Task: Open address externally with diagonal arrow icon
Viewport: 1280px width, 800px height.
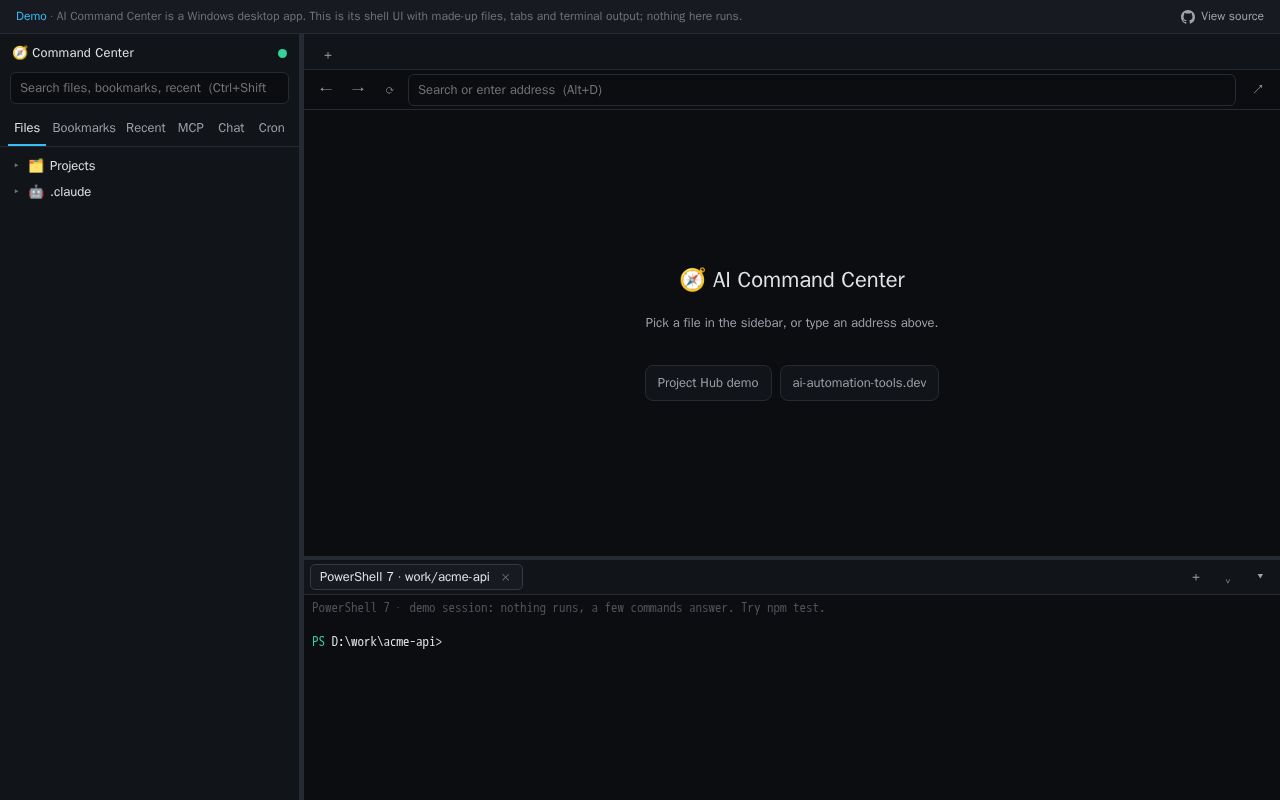Action: click(x=1257, y=89)
